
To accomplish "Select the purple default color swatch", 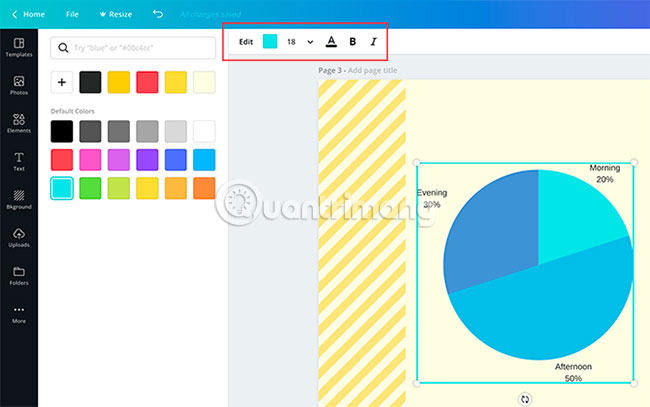I will [147, 160].
